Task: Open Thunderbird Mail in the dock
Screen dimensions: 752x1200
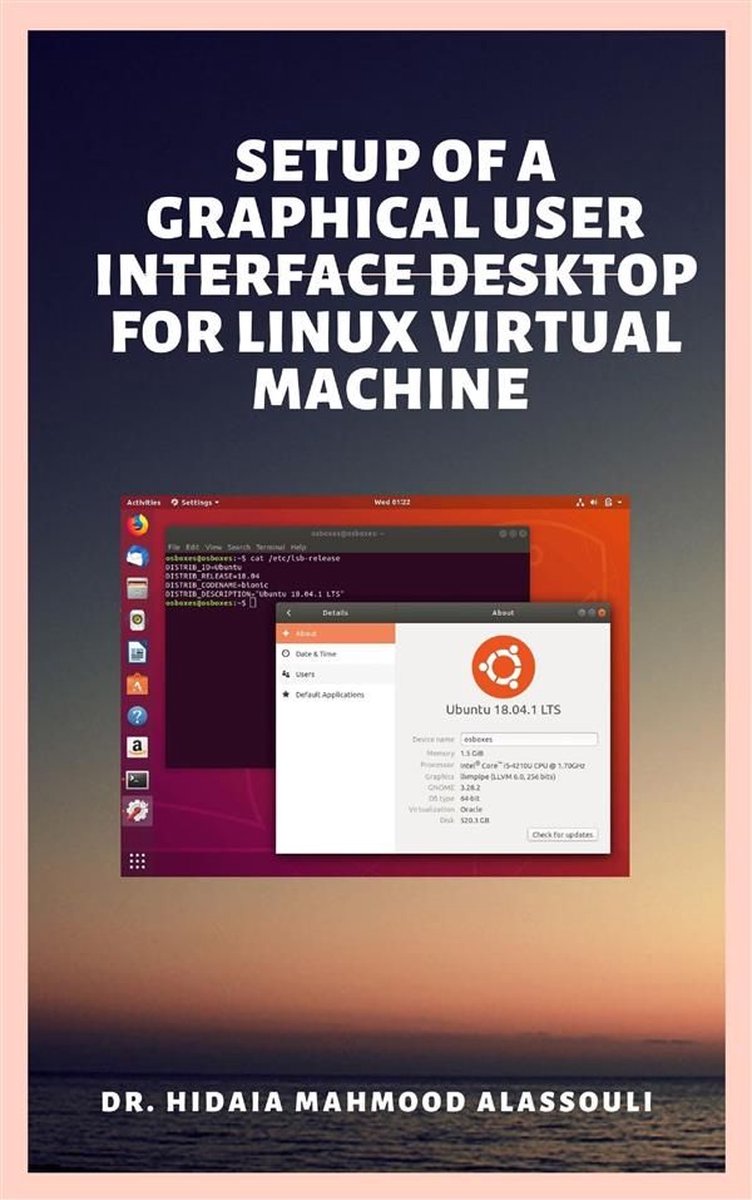Action: (137, 556)
